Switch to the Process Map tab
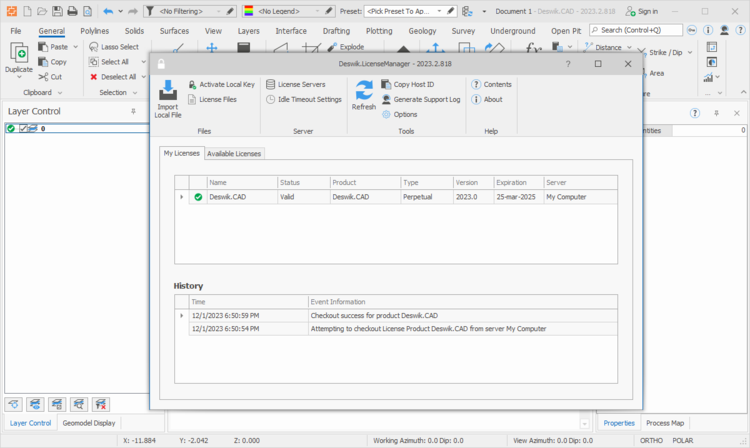The height and width of the screenshot is (448, 750). pyautogui.click(x=665, y=423)
